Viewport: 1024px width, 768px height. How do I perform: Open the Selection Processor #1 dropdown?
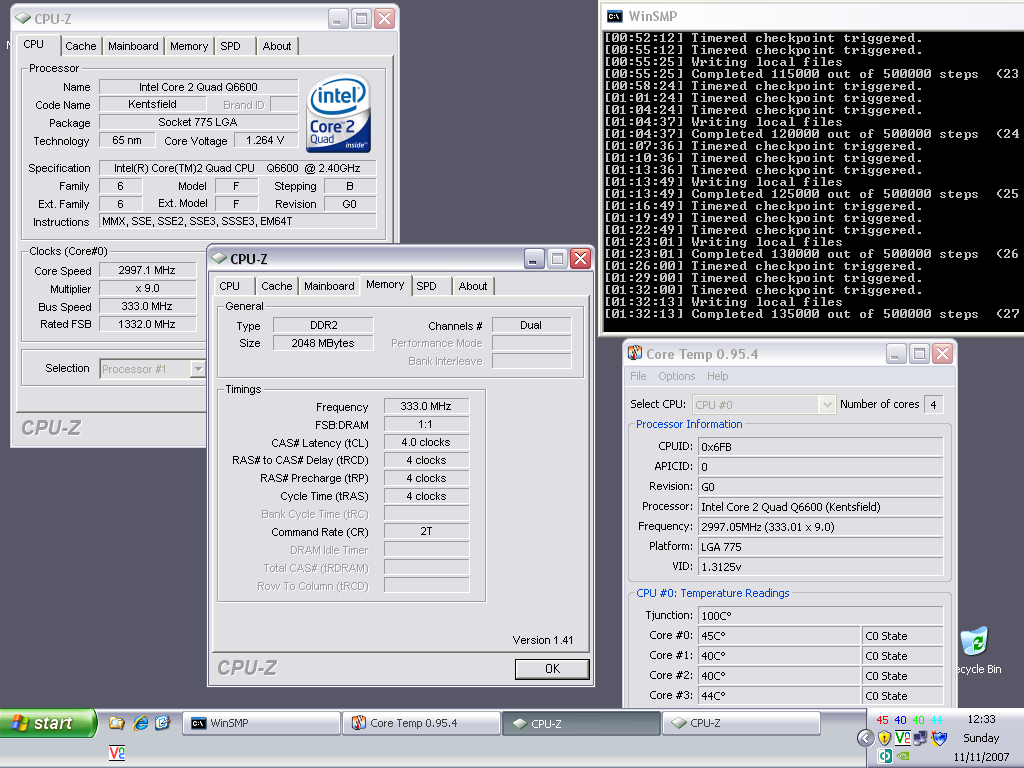(197, 369)
